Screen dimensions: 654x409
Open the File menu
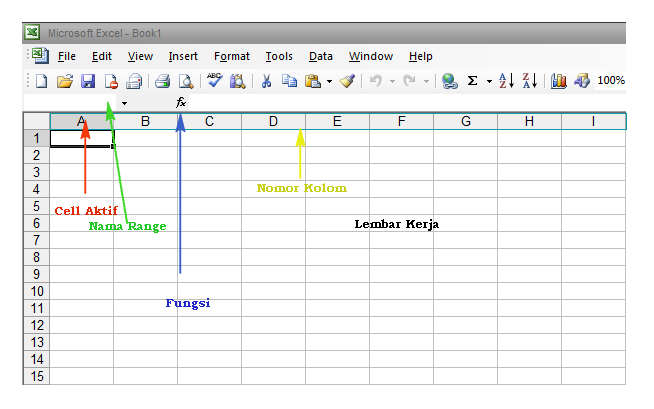pos(67,56)
